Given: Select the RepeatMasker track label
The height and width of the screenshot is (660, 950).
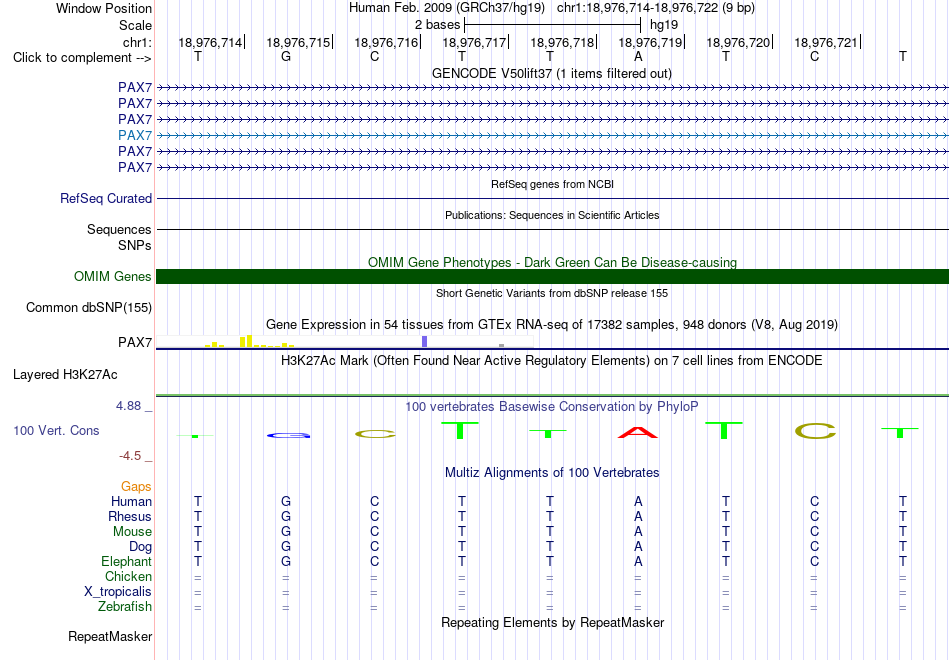Looking at the screenshot, I should pyautogui.click(x=110, y=636).
